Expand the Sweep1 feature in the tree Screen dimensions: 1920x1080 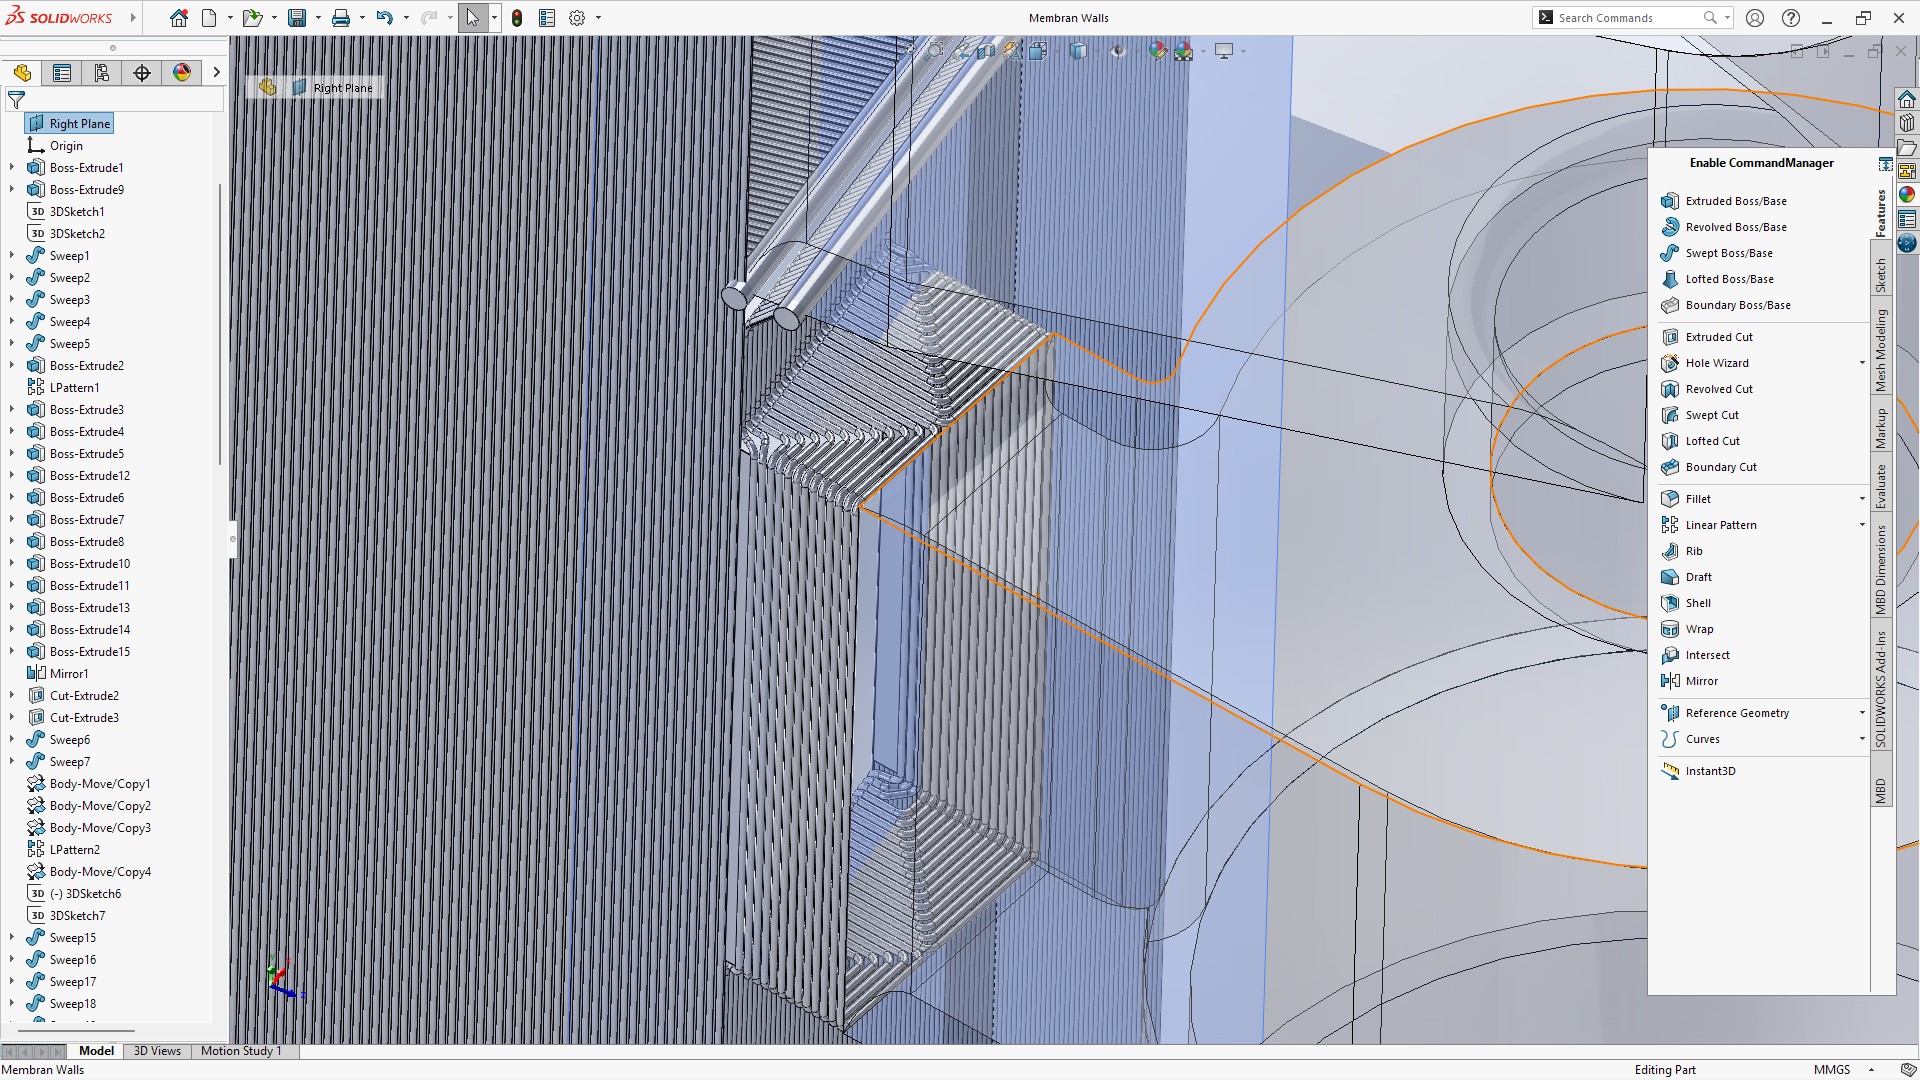coord(10,255)
